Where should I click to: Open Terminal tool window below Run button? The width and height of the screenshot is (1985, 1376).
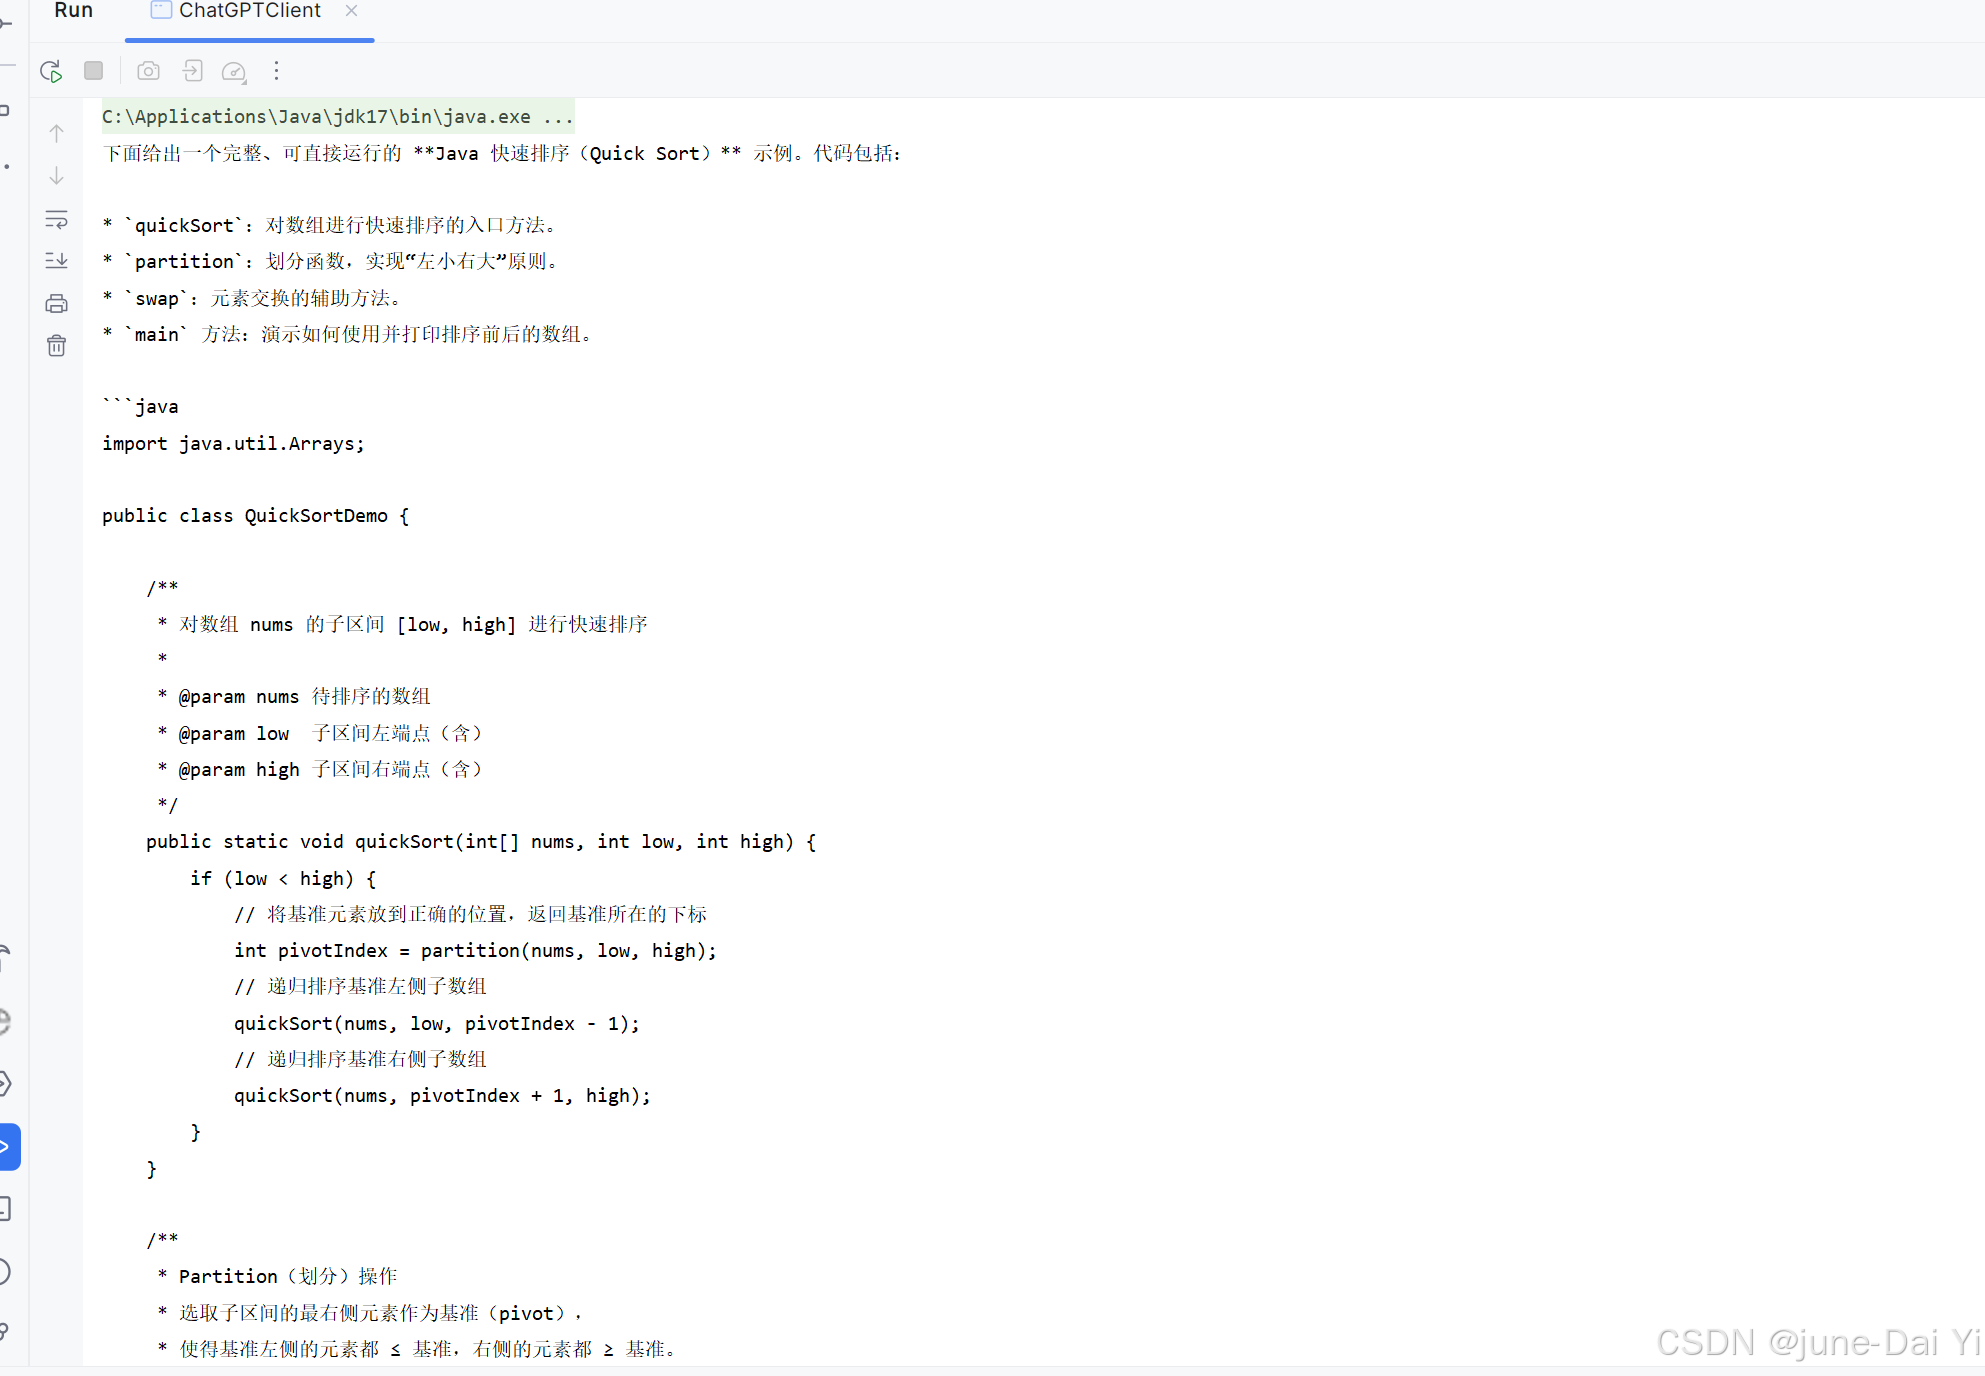click(5, 1208)
